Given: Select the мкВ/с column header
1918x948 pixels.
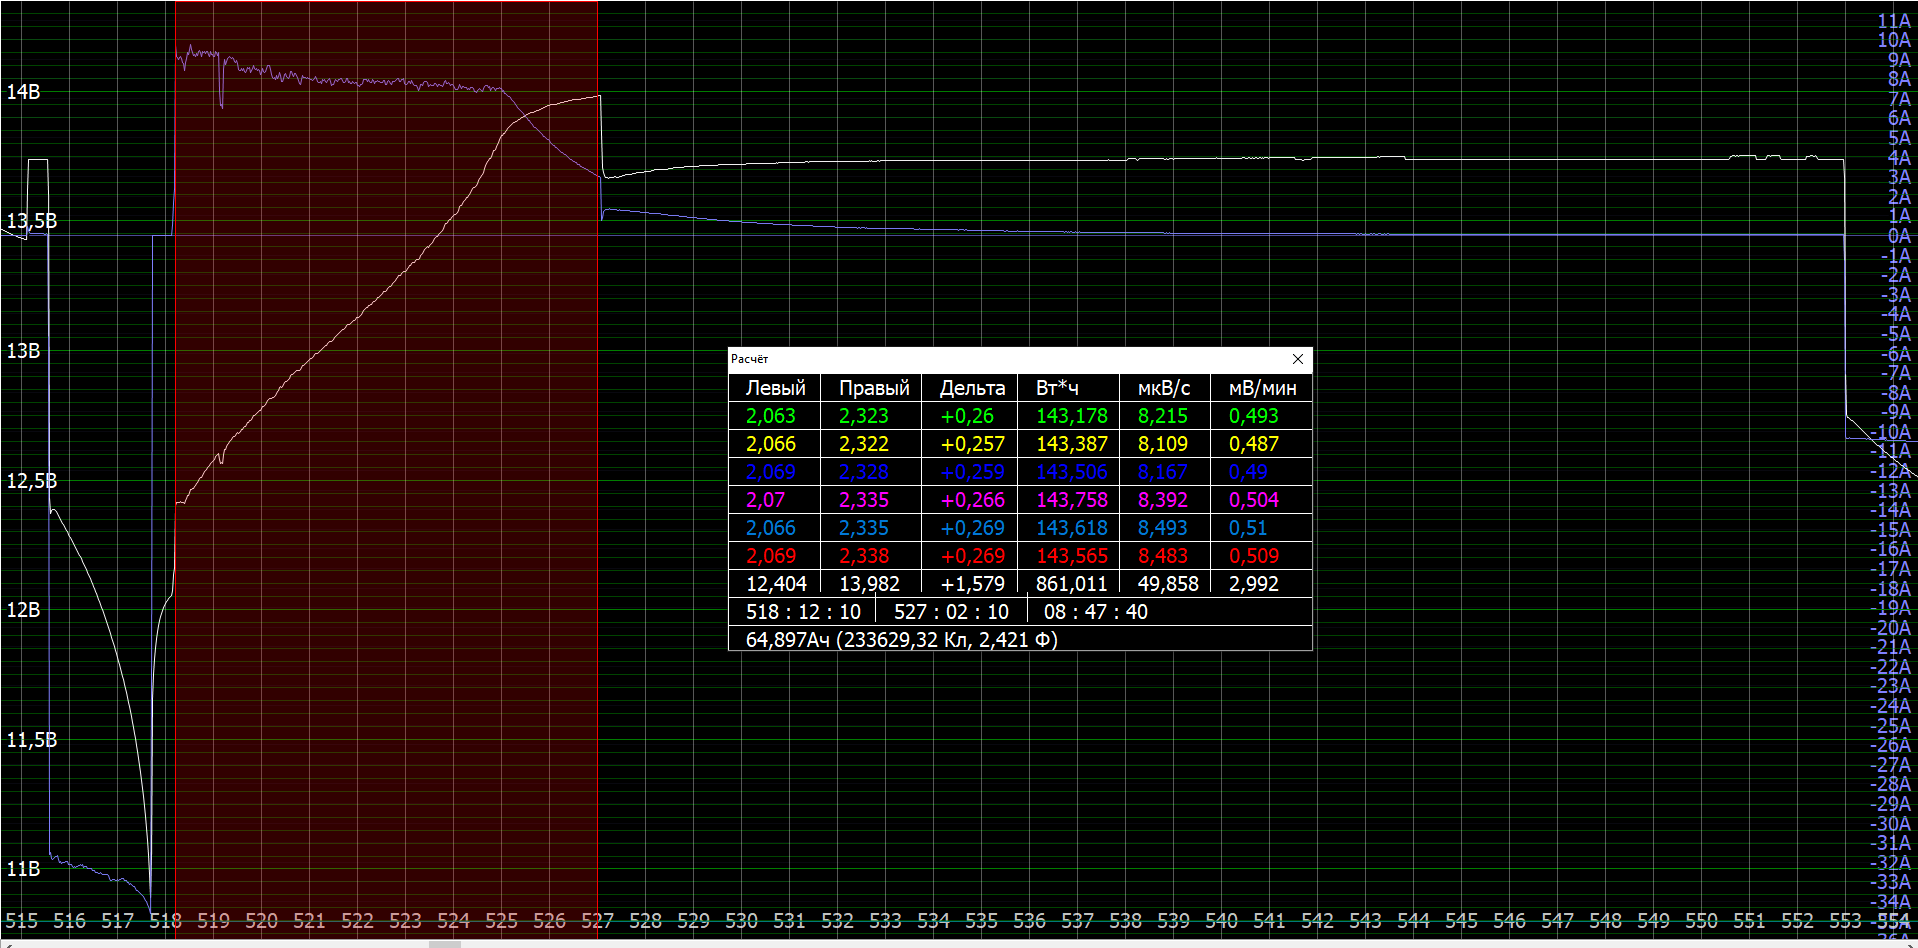Looking at the screenshot, I should [1163, 388].
